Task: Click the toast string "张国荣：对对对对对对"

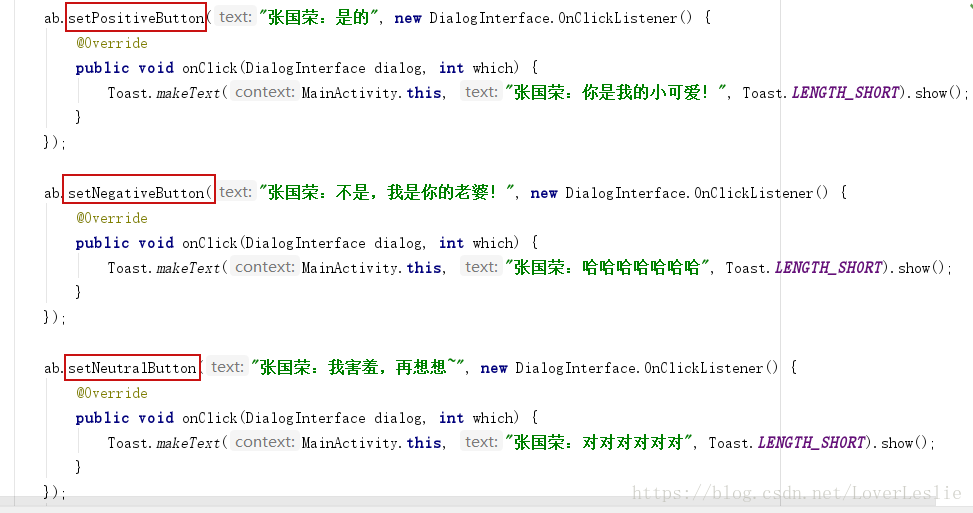Action: click(x=599, y=442)
